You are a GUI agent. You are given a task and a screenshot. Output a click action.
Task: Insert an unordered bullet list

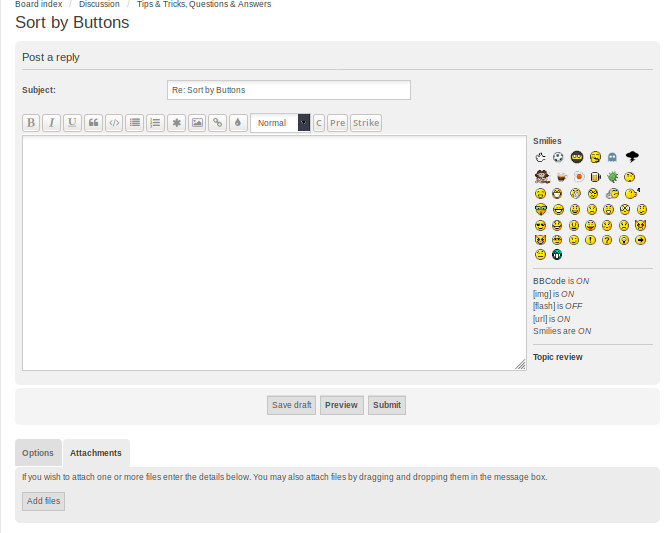tap(134, 123)
